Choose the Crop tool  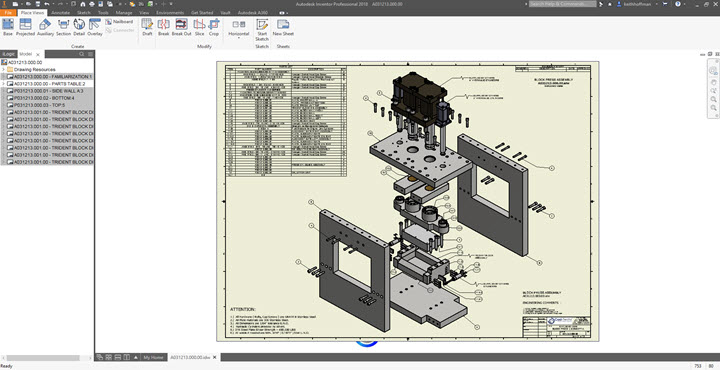pyautogui.click(x=214, y=28)
